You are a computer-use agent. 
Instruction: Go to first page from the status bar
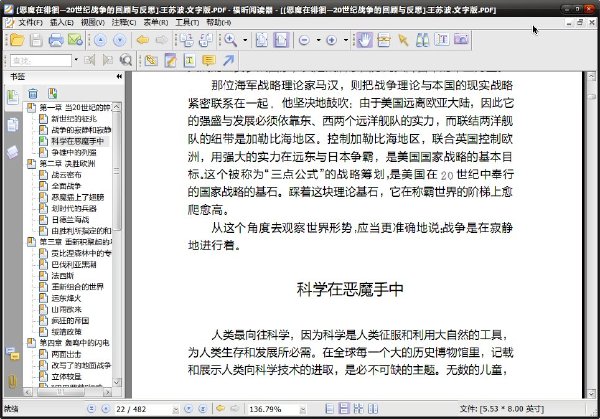click(91, 409)
